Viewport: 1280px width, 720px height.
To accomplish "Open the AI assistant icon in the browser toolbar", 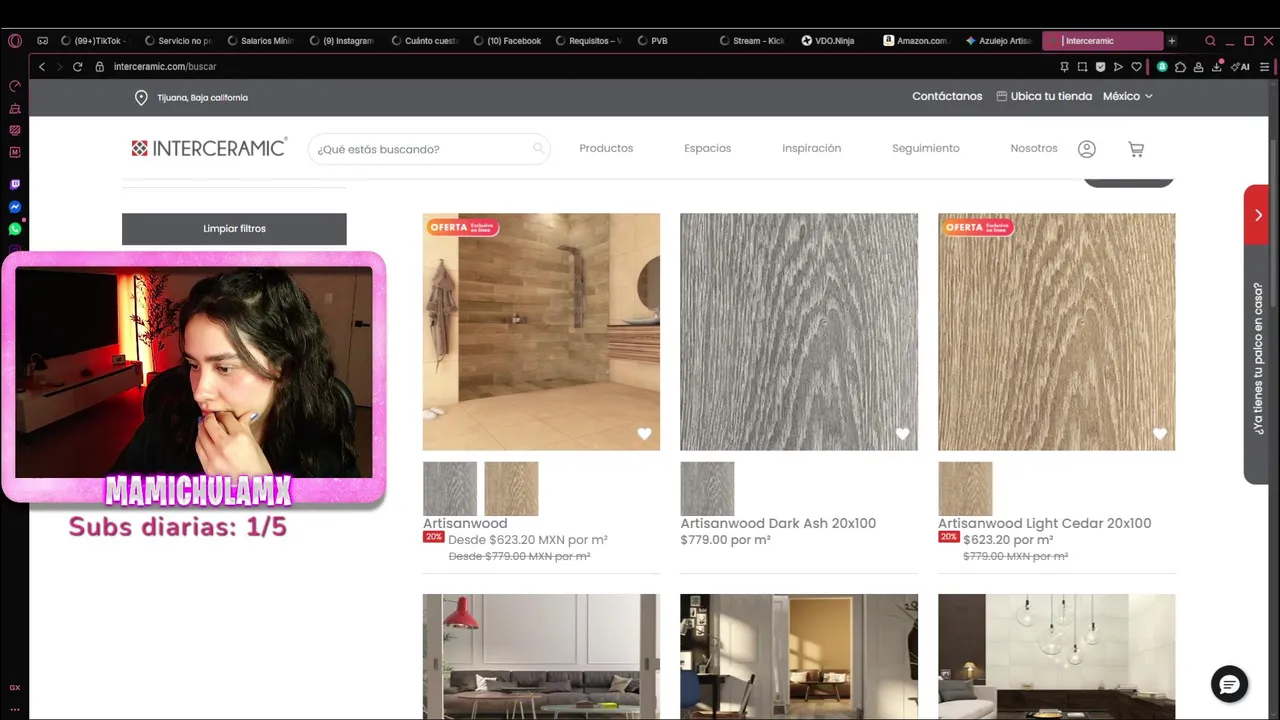I will click(x=1241, y=67).
